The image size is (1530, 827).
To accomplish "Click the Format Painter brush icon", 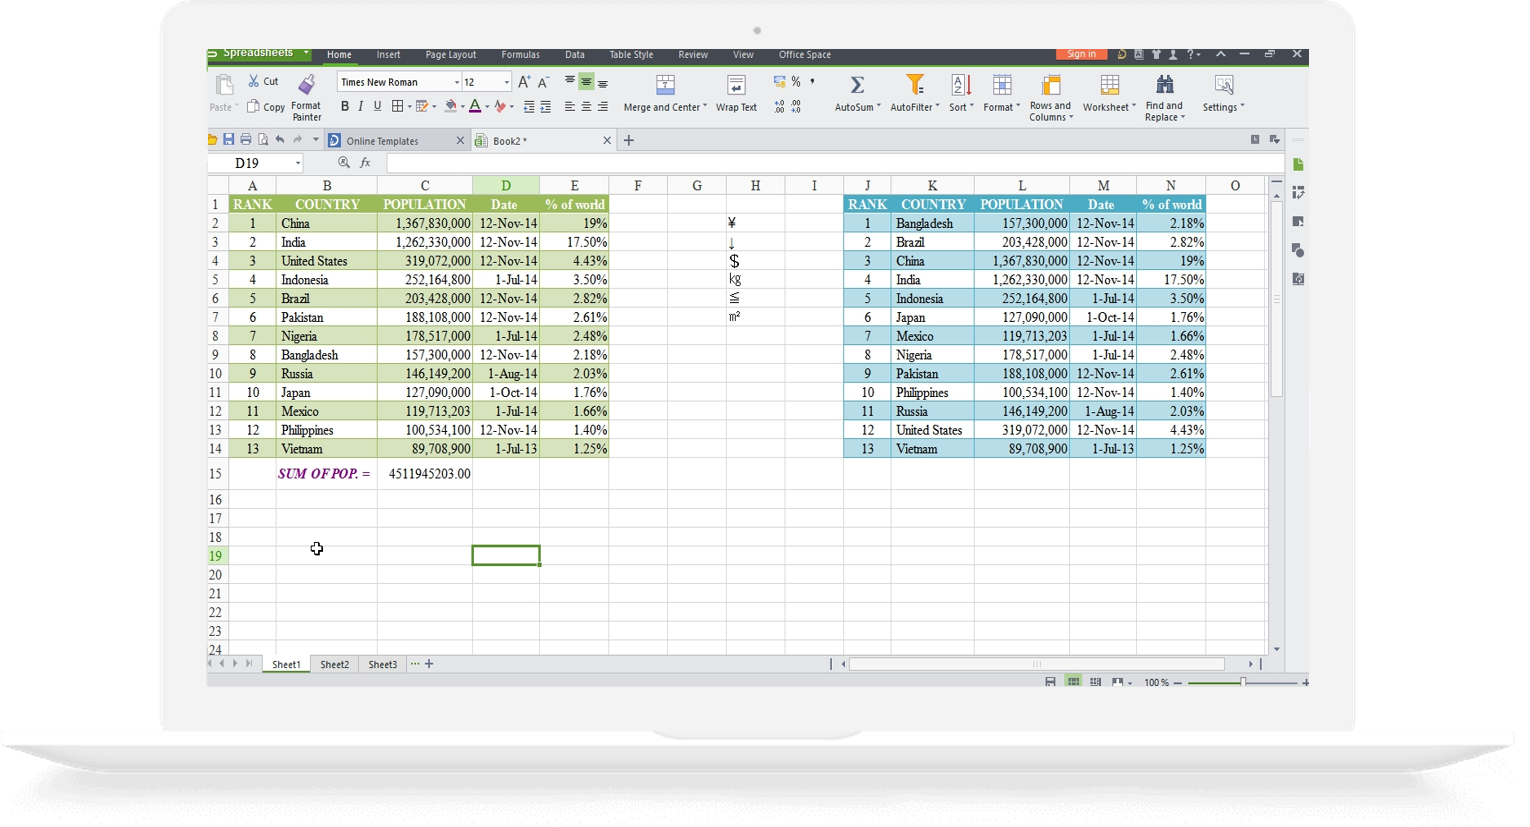I will click(307, 85).
